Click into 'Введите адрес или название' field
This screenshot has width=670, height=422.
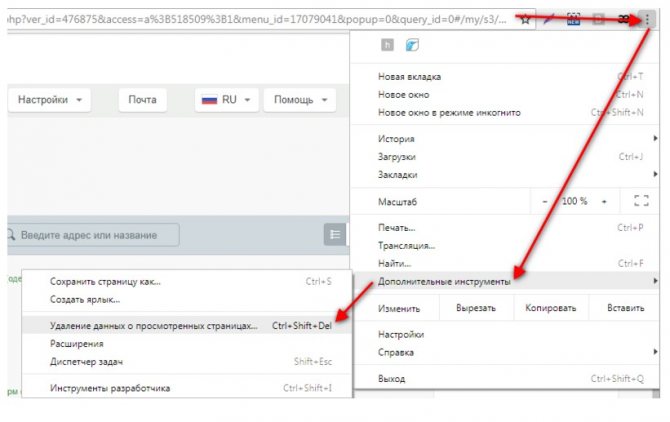click(x=95, y=235)
